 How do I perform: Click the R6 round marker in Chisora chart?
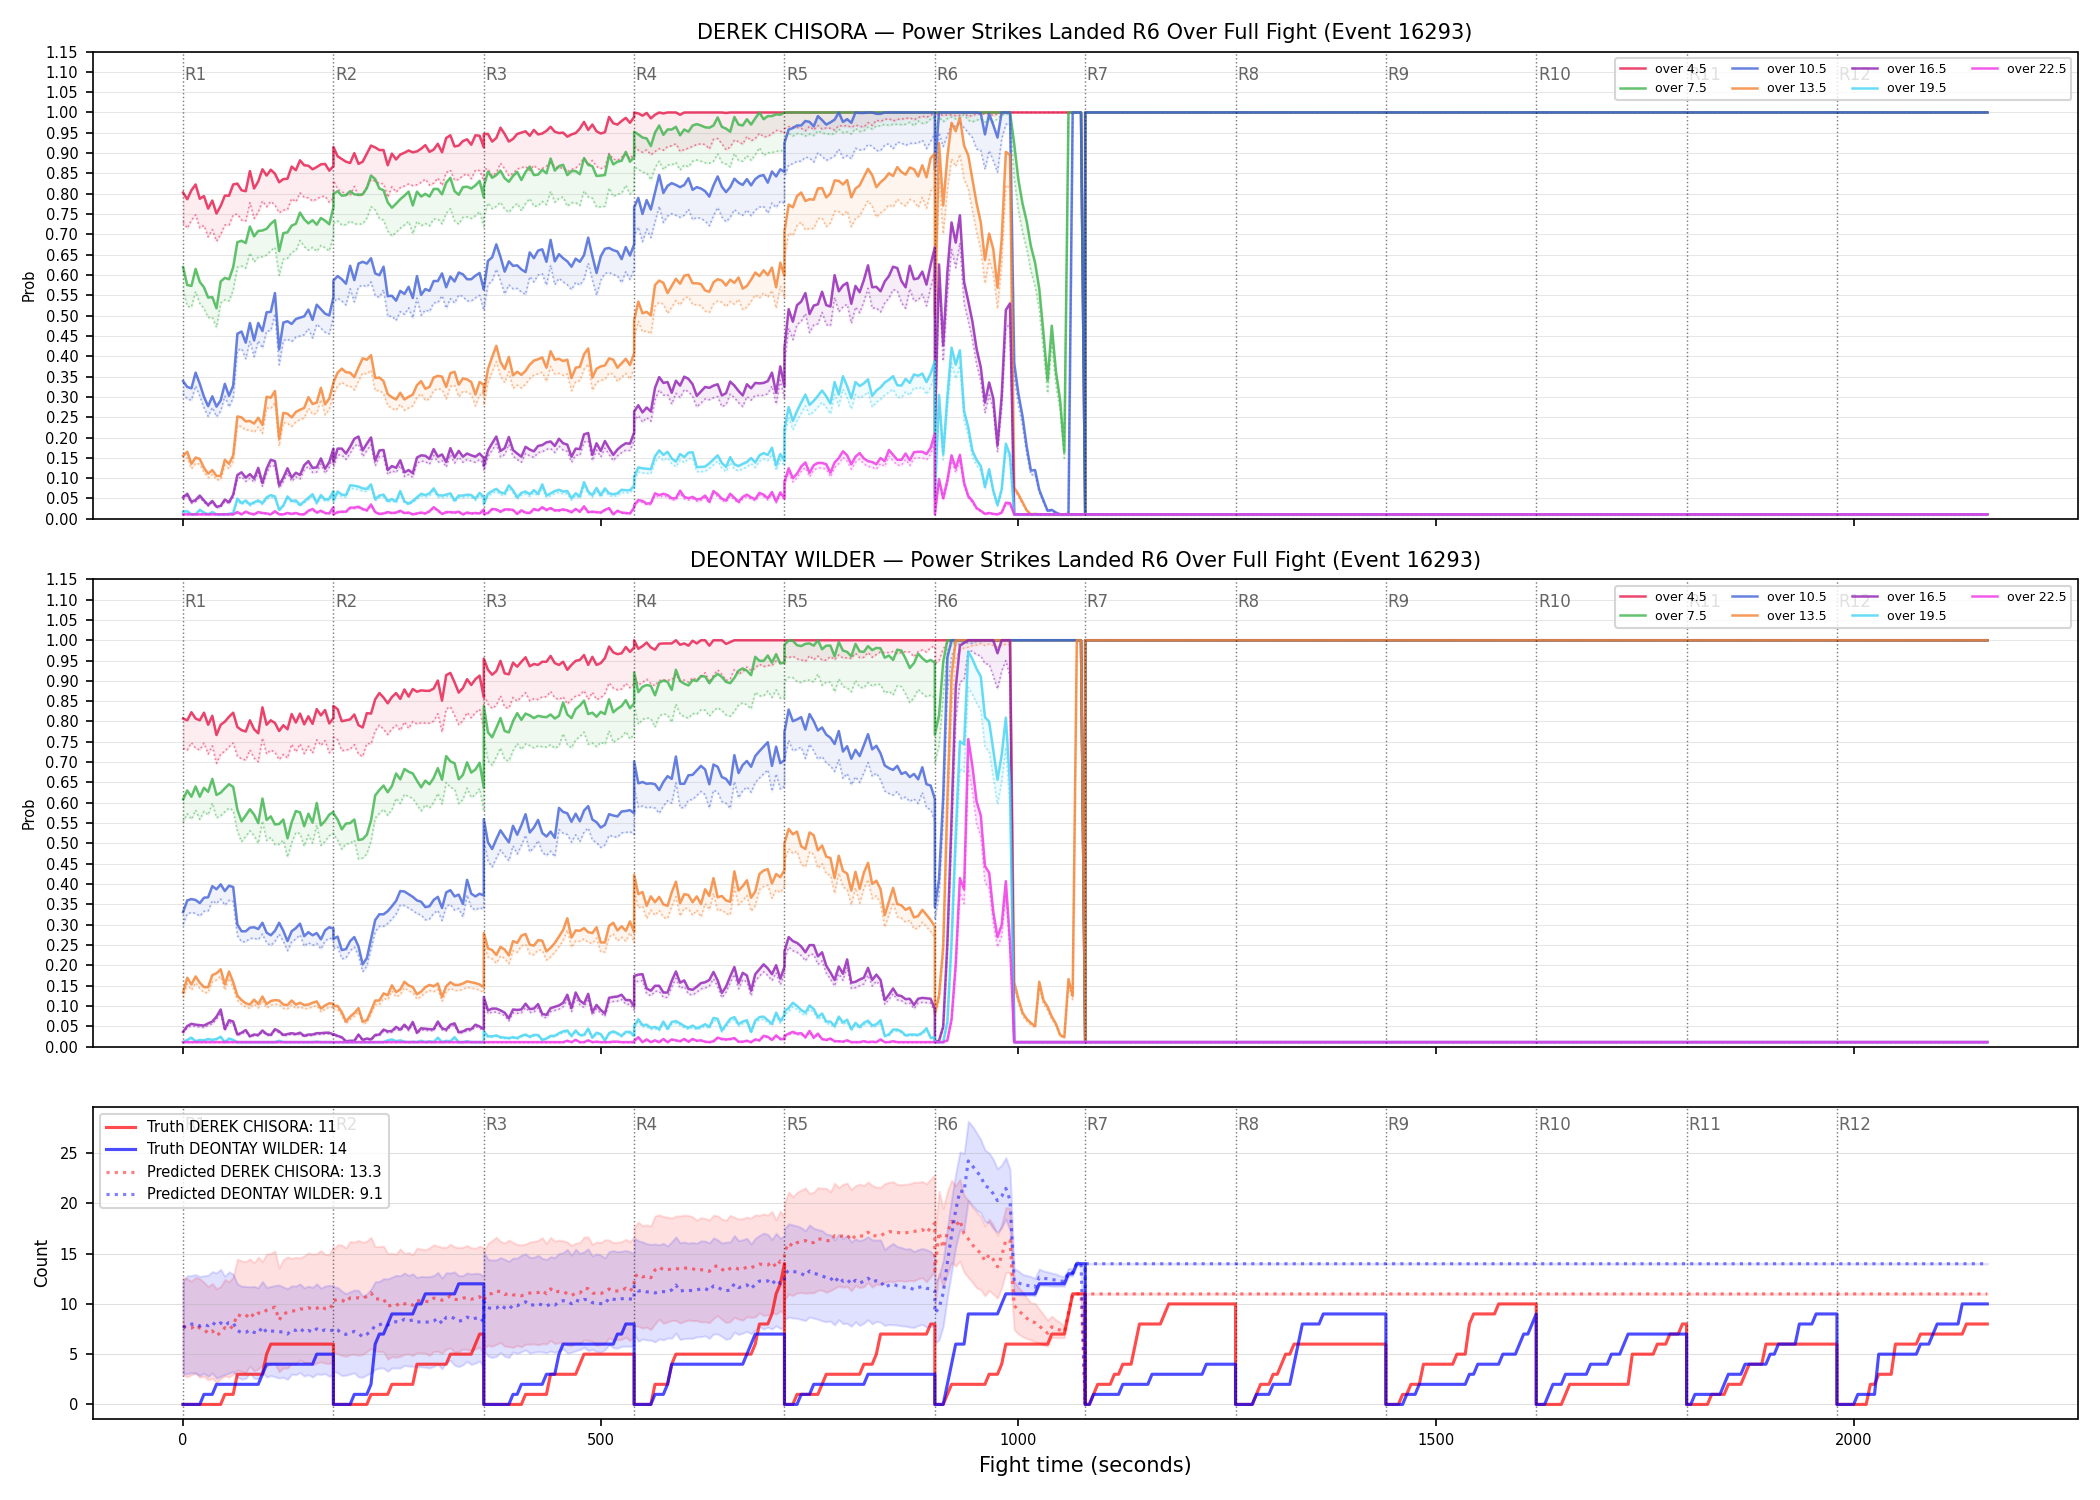(x=947, y=74)
